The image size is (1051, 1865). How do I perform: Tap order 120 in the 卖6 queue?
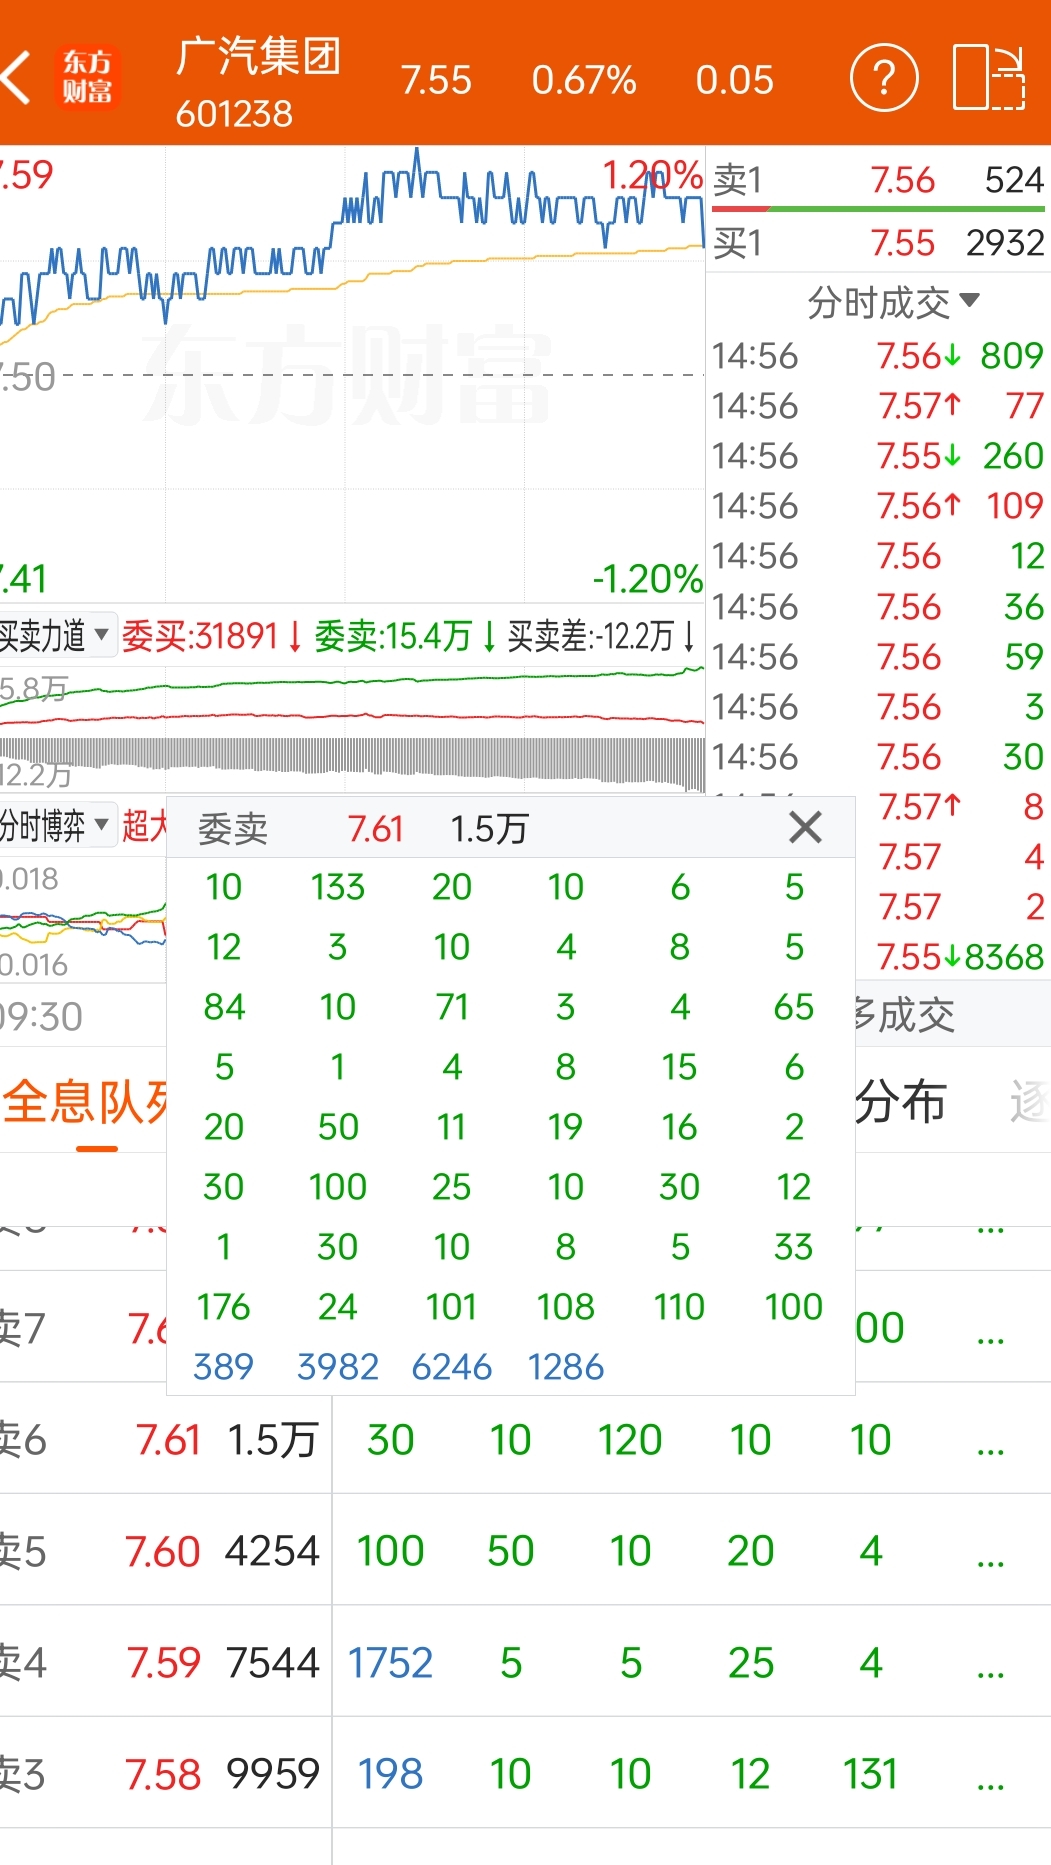pyautogui.click(x=630, y=1440)
